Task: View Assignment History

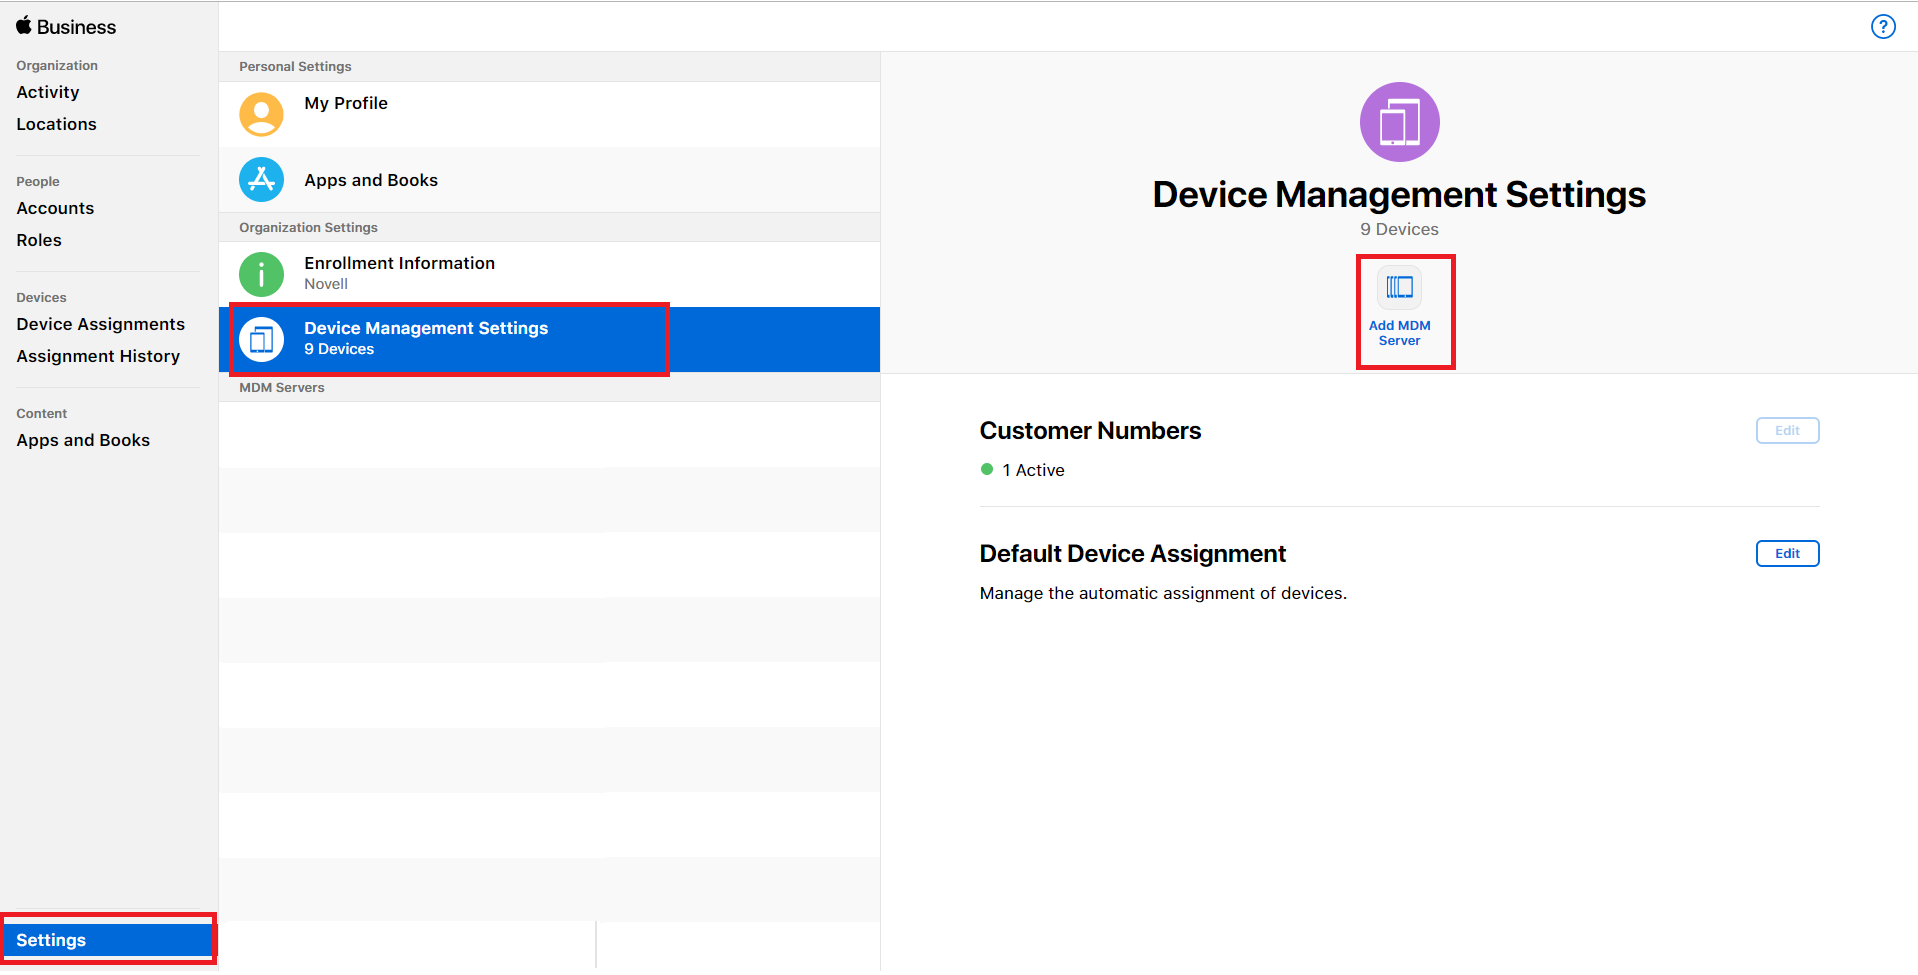Action: pos(98,356)
